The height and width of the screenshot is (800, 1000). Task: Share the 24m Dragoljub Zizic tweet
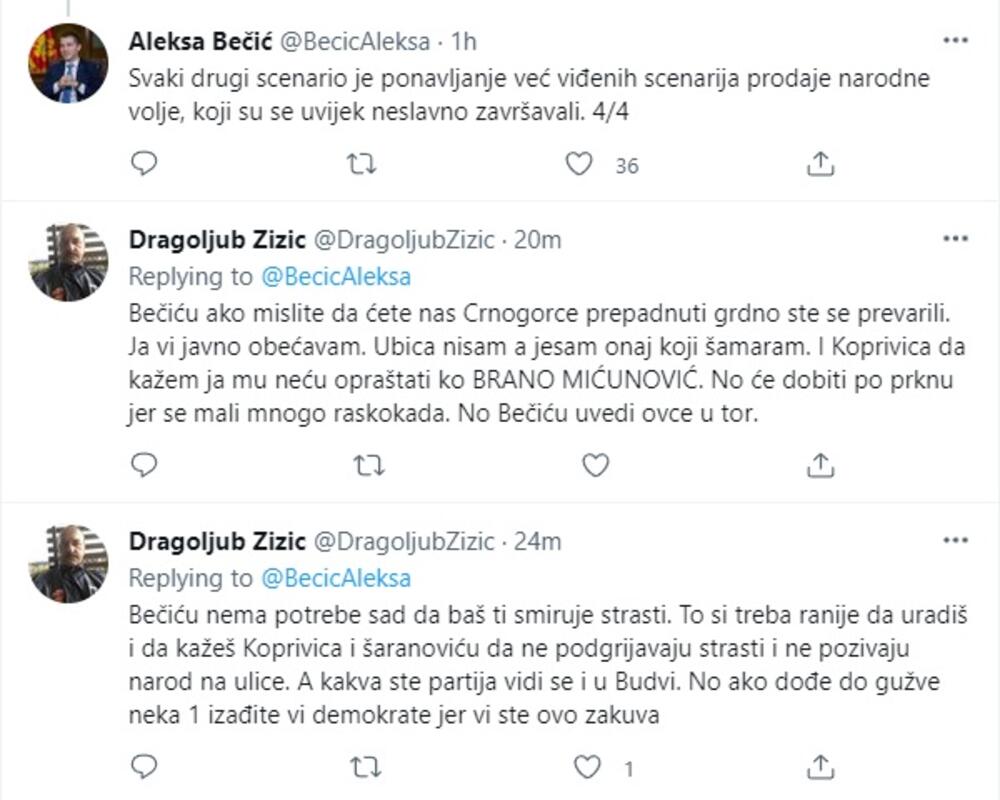coord(820,768)
